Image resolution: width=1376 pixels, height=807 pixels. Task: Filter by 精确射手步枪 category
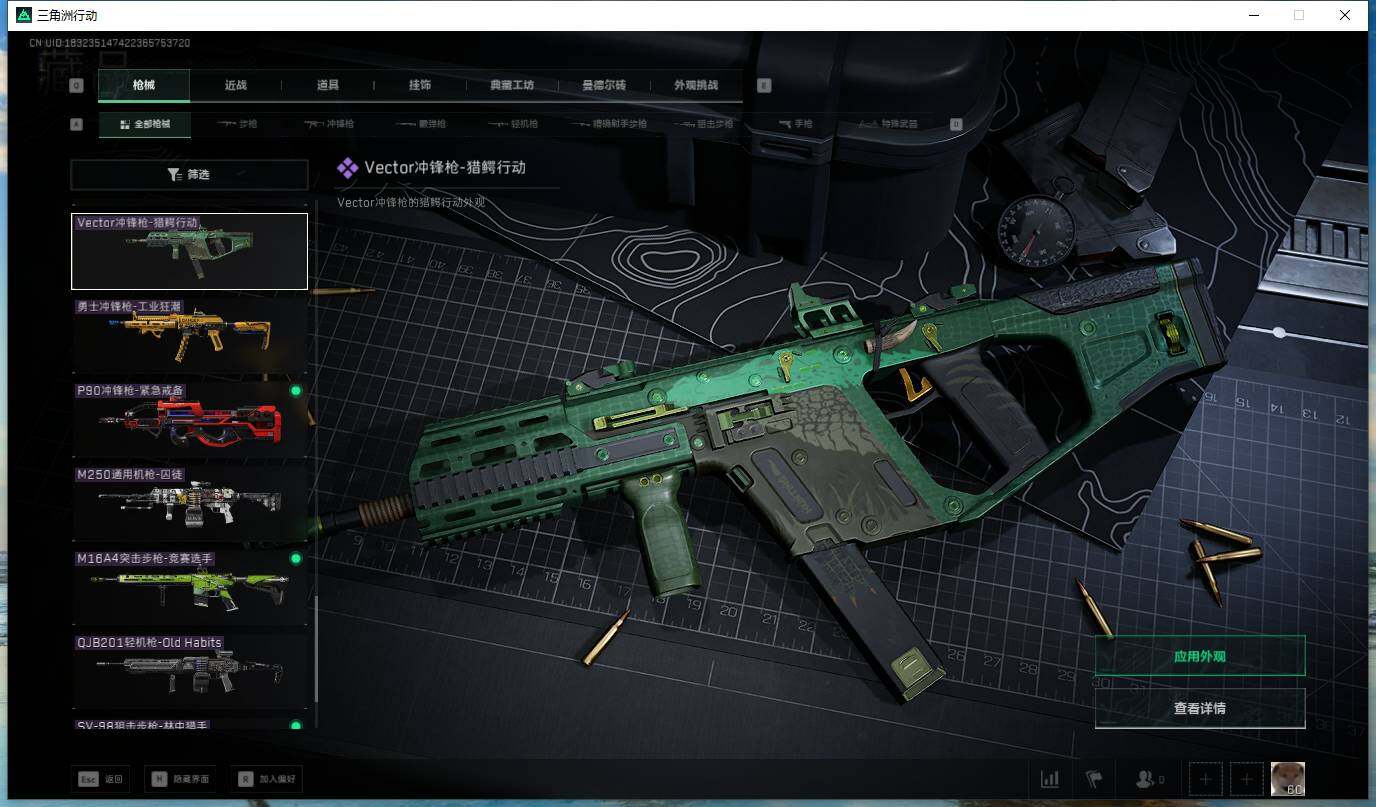pos(608,125)
